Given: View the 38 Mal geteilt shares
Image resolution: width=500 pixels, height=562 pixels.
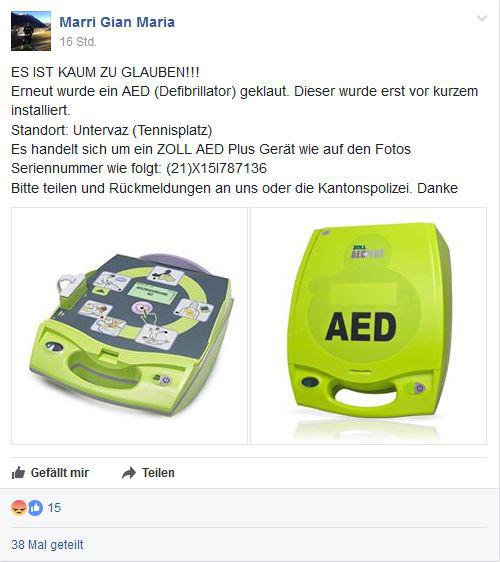Looking at the screenshot, I should coord(47,544).
